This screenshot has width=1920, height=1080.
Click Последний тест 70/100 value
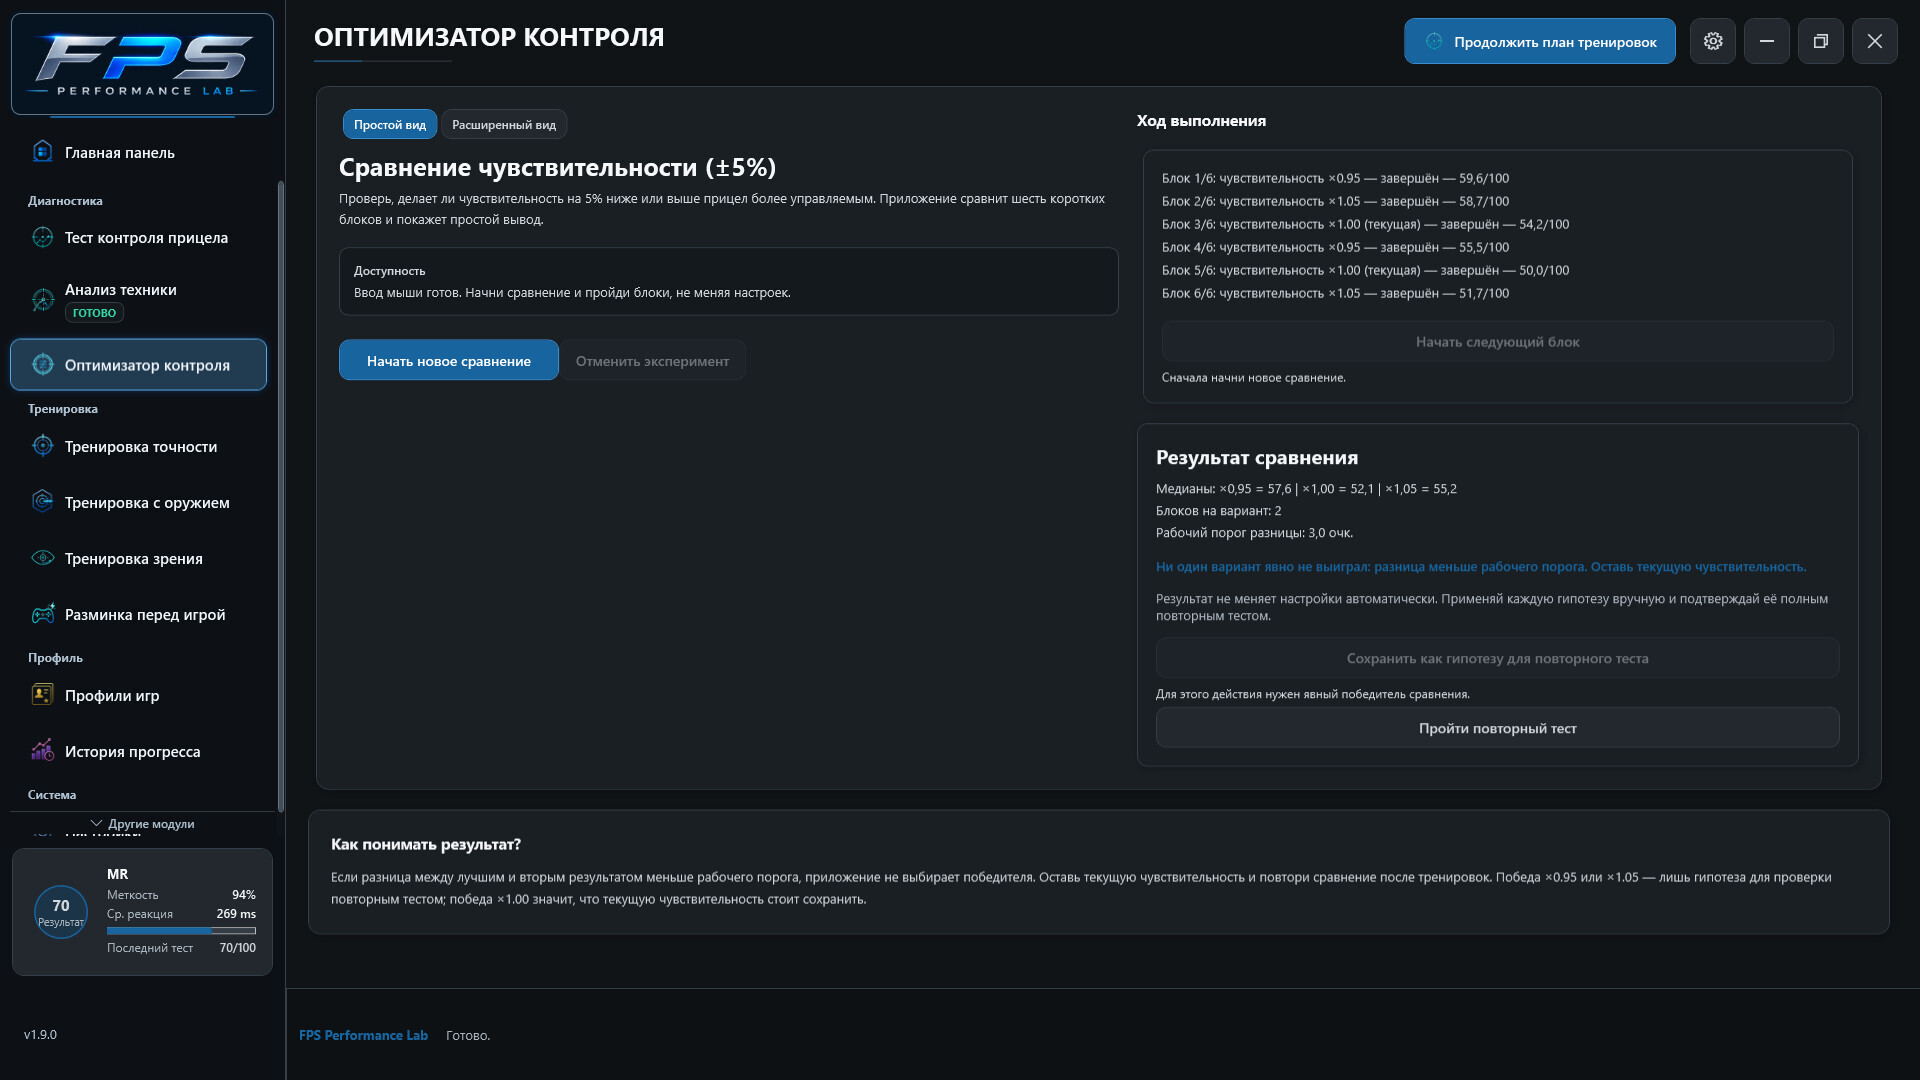click(x=237, y=948)
